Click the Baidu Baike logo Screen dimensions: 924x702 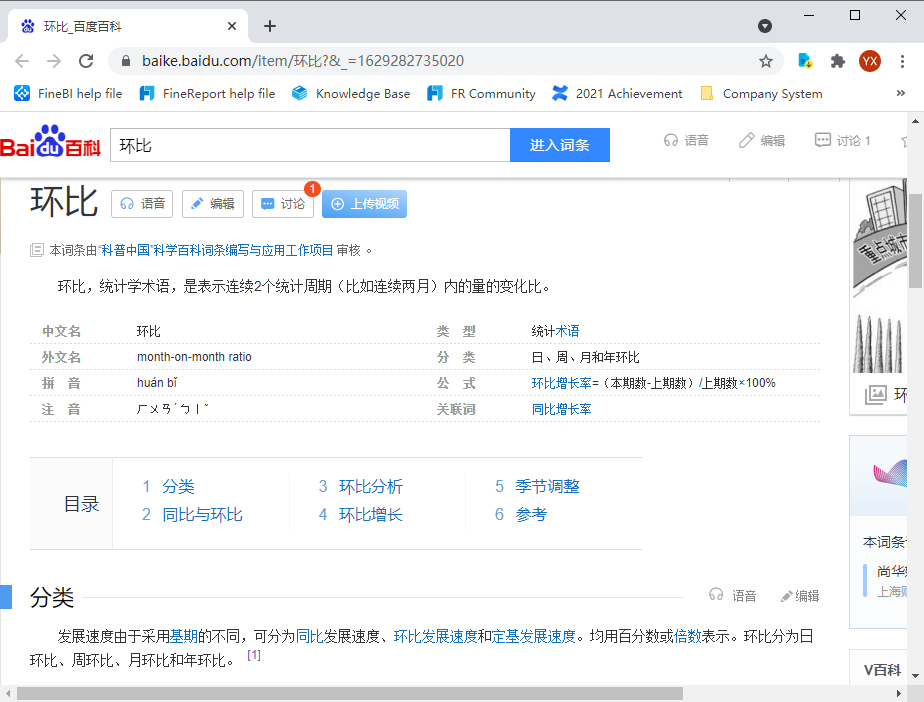click(51, 145)
